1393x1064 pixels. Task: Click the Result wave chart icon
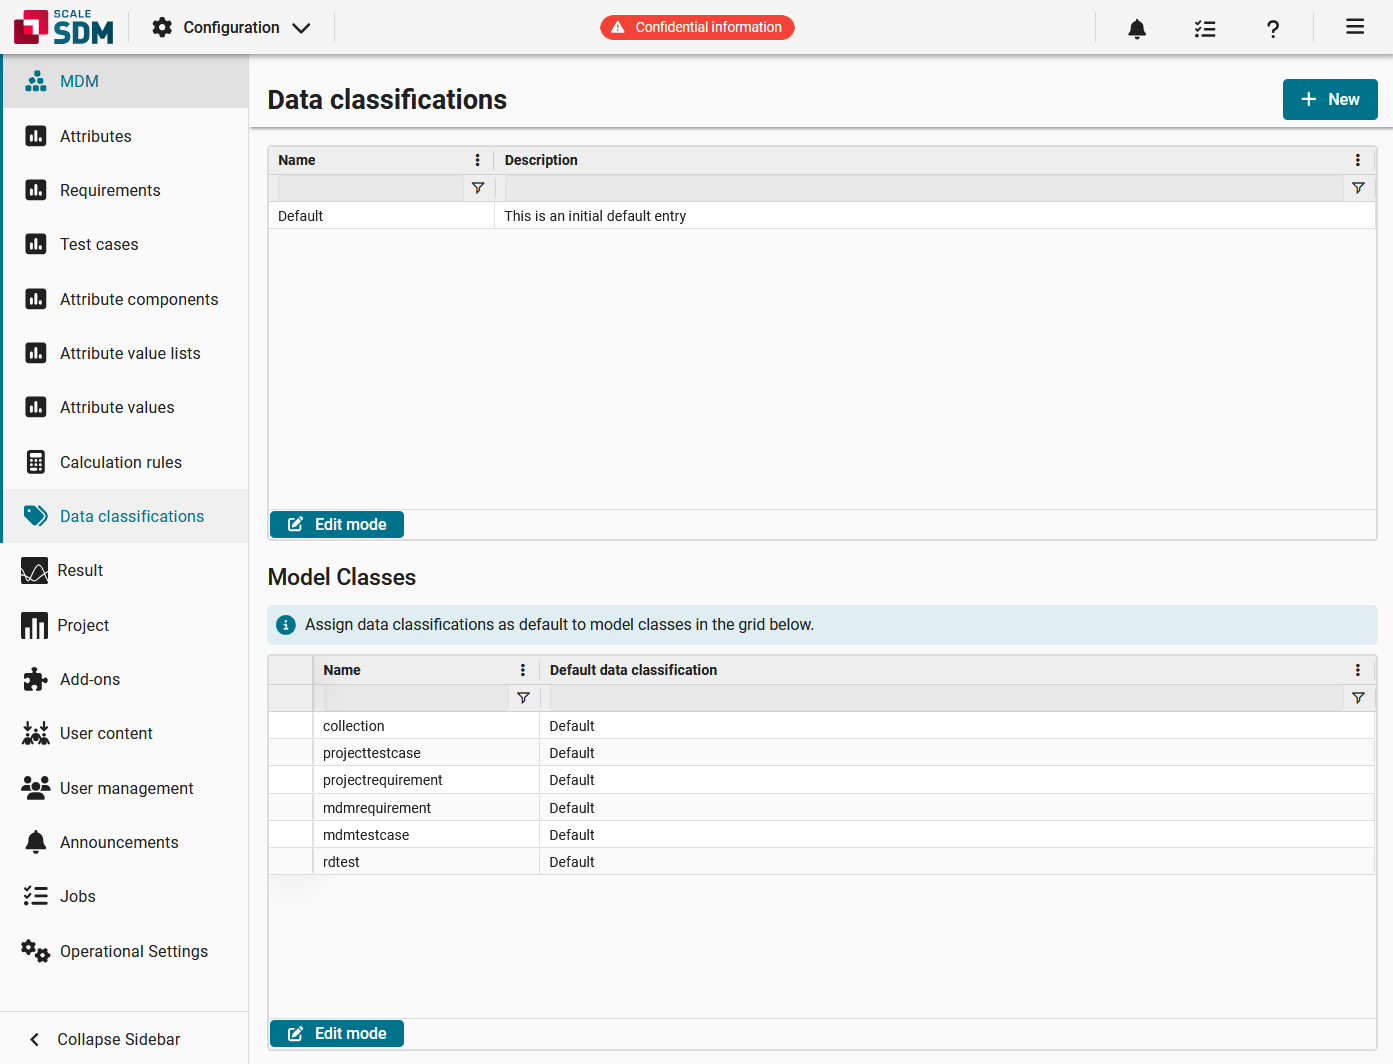pos(34,570)
